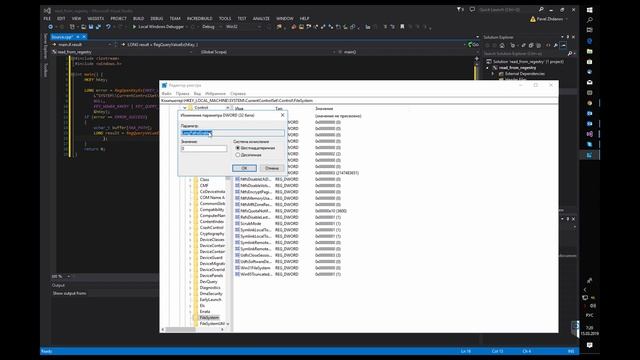Click РУС language indicator in taskbar
Screen dimensions: 640x360
[589, 316]
